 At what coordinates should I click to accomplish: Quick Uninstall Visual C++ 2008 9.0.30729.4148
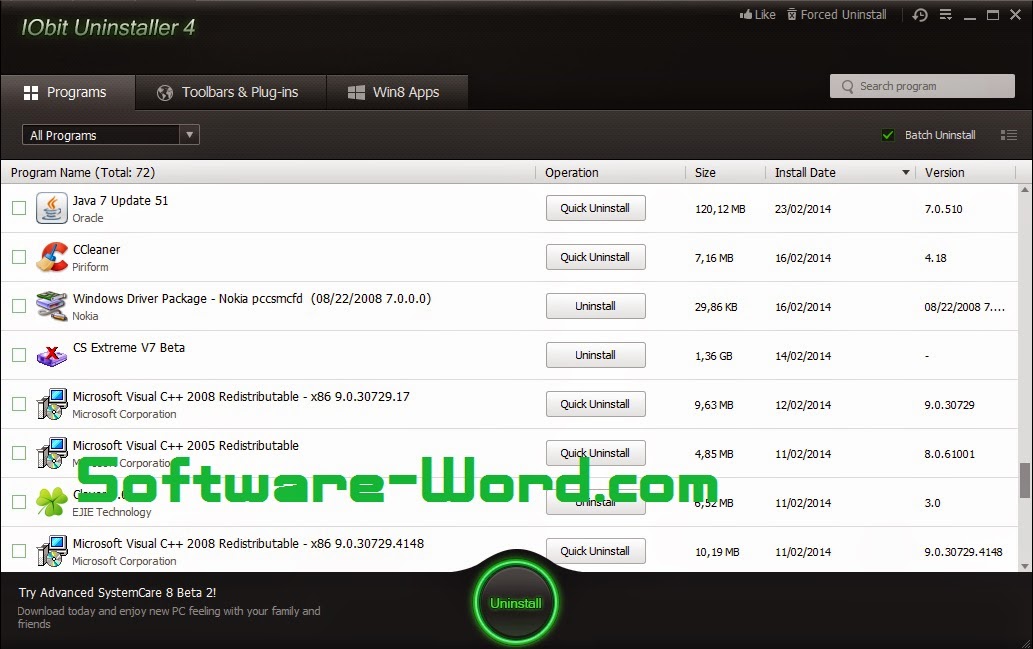click(x=596, y=551)
